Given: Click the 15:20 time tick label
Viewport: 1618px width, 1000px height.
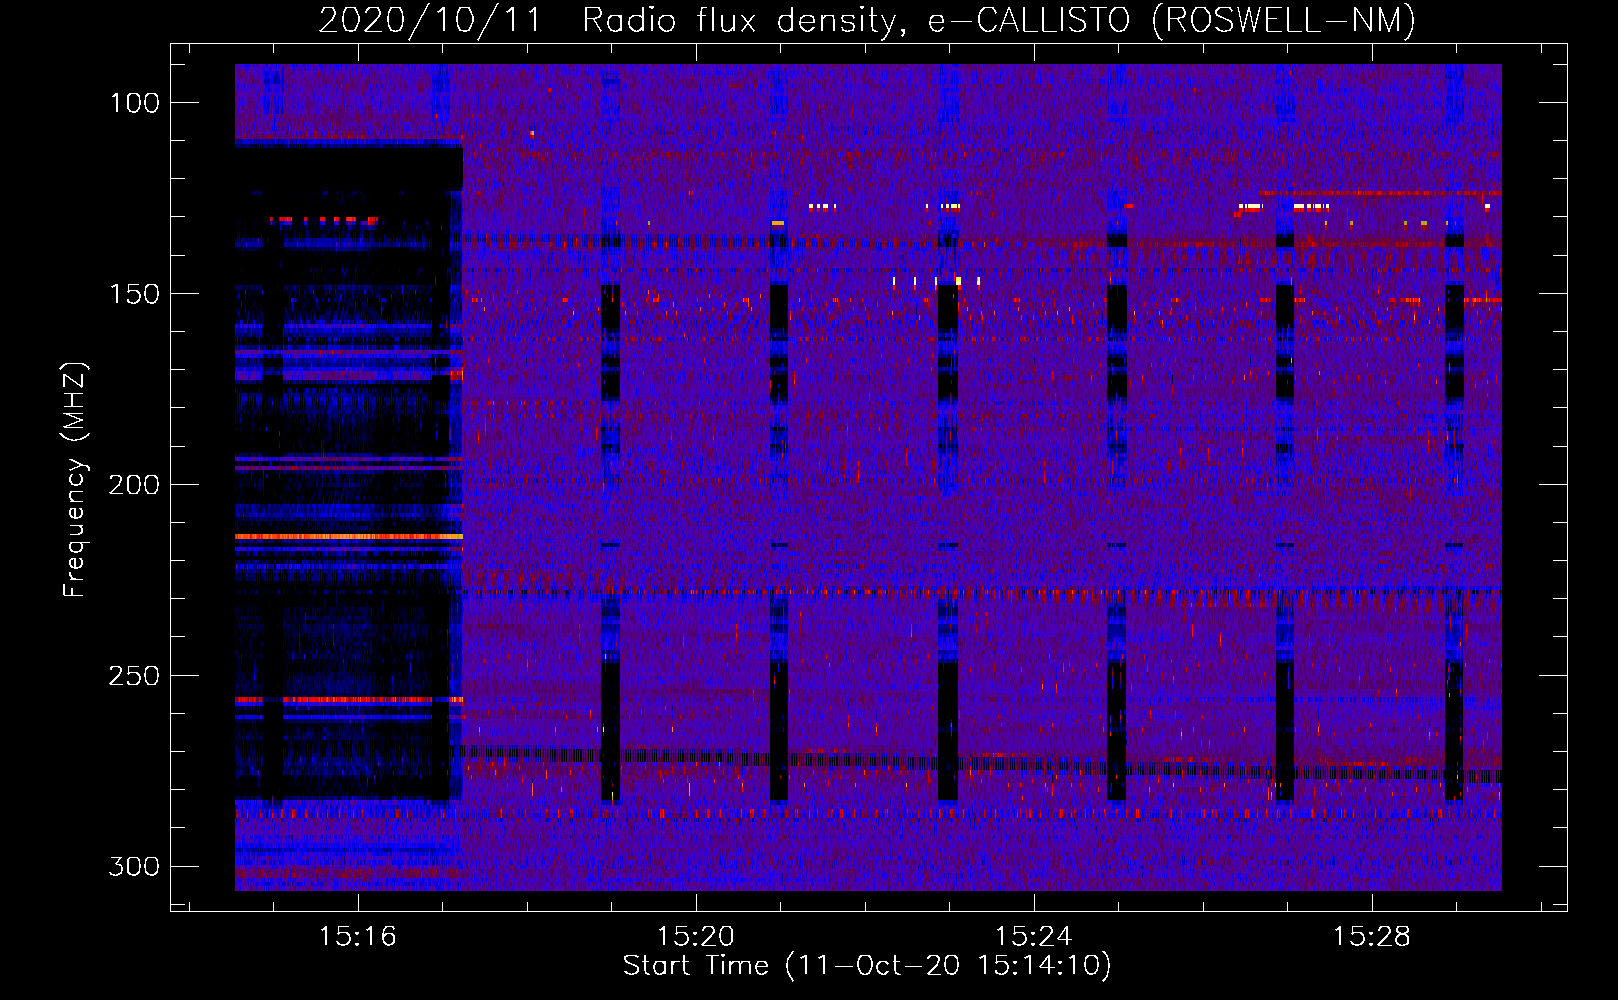Looking at the screenshot, I should tap(695, 937).
